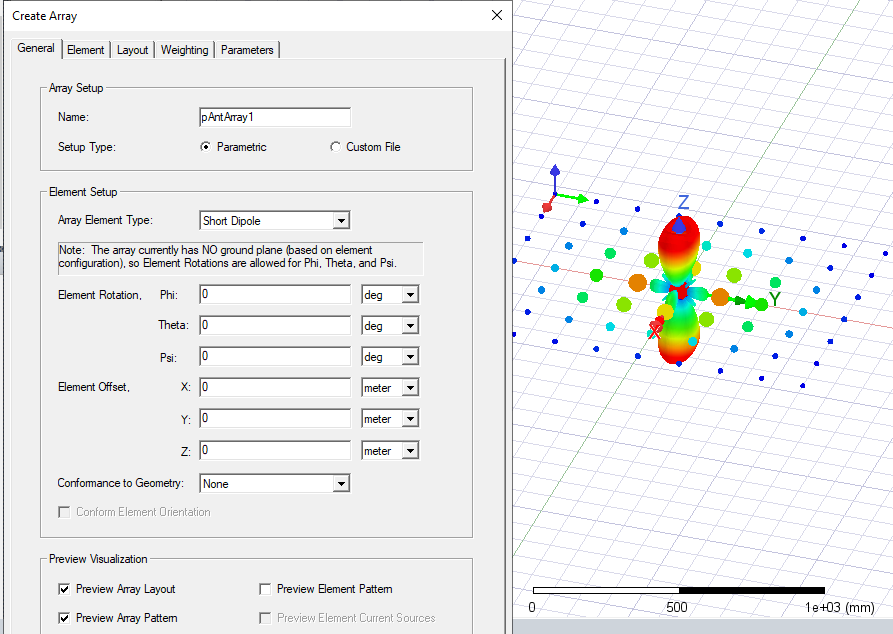Viewport: 893px width, 634px height.
Task: Close the Create Array dialog
Action: pyautogui.click(x=496, y=15)
